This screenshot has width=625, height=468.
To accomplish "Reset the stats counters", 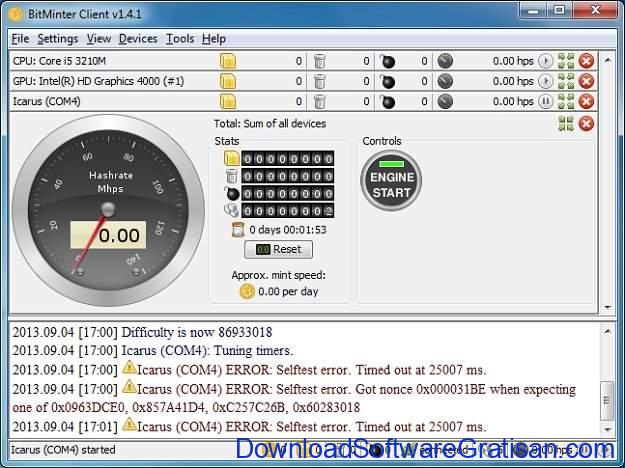I will click(278, 250).
